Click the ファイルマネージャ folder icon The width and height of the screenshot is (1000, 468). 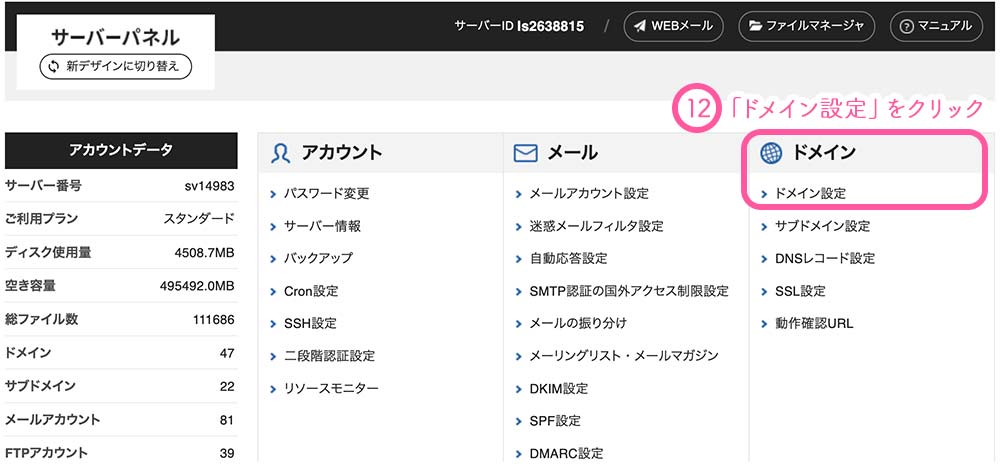coord(753,26)
